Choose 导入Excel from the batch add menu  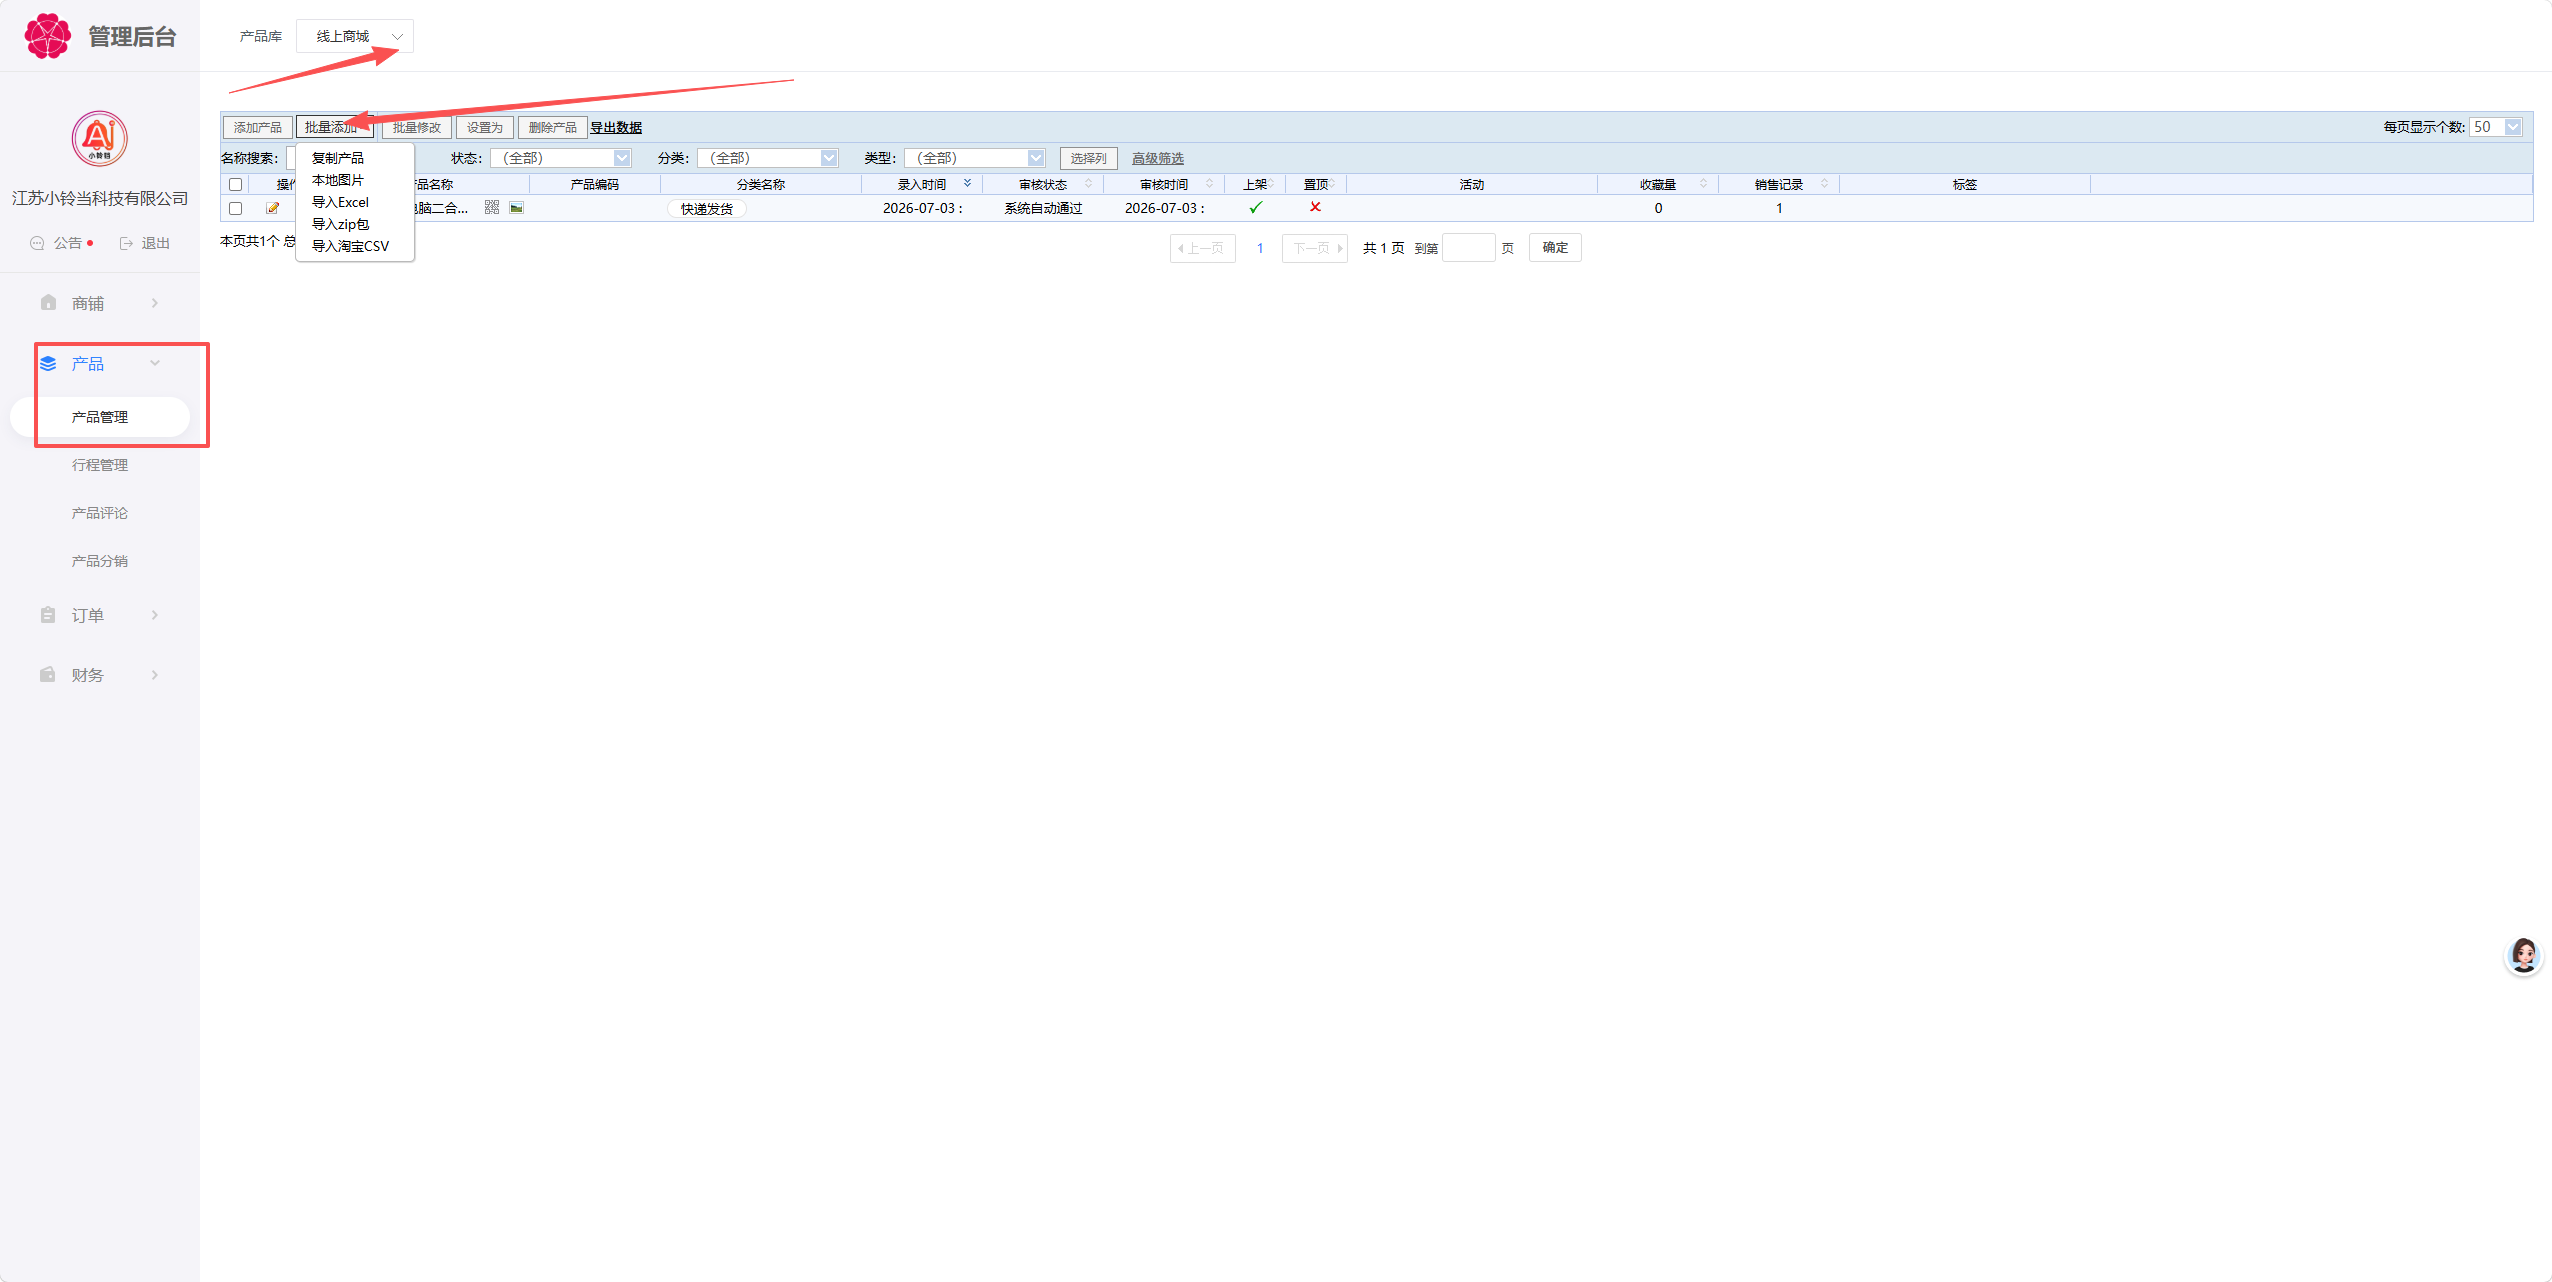(x=340, y=202)
